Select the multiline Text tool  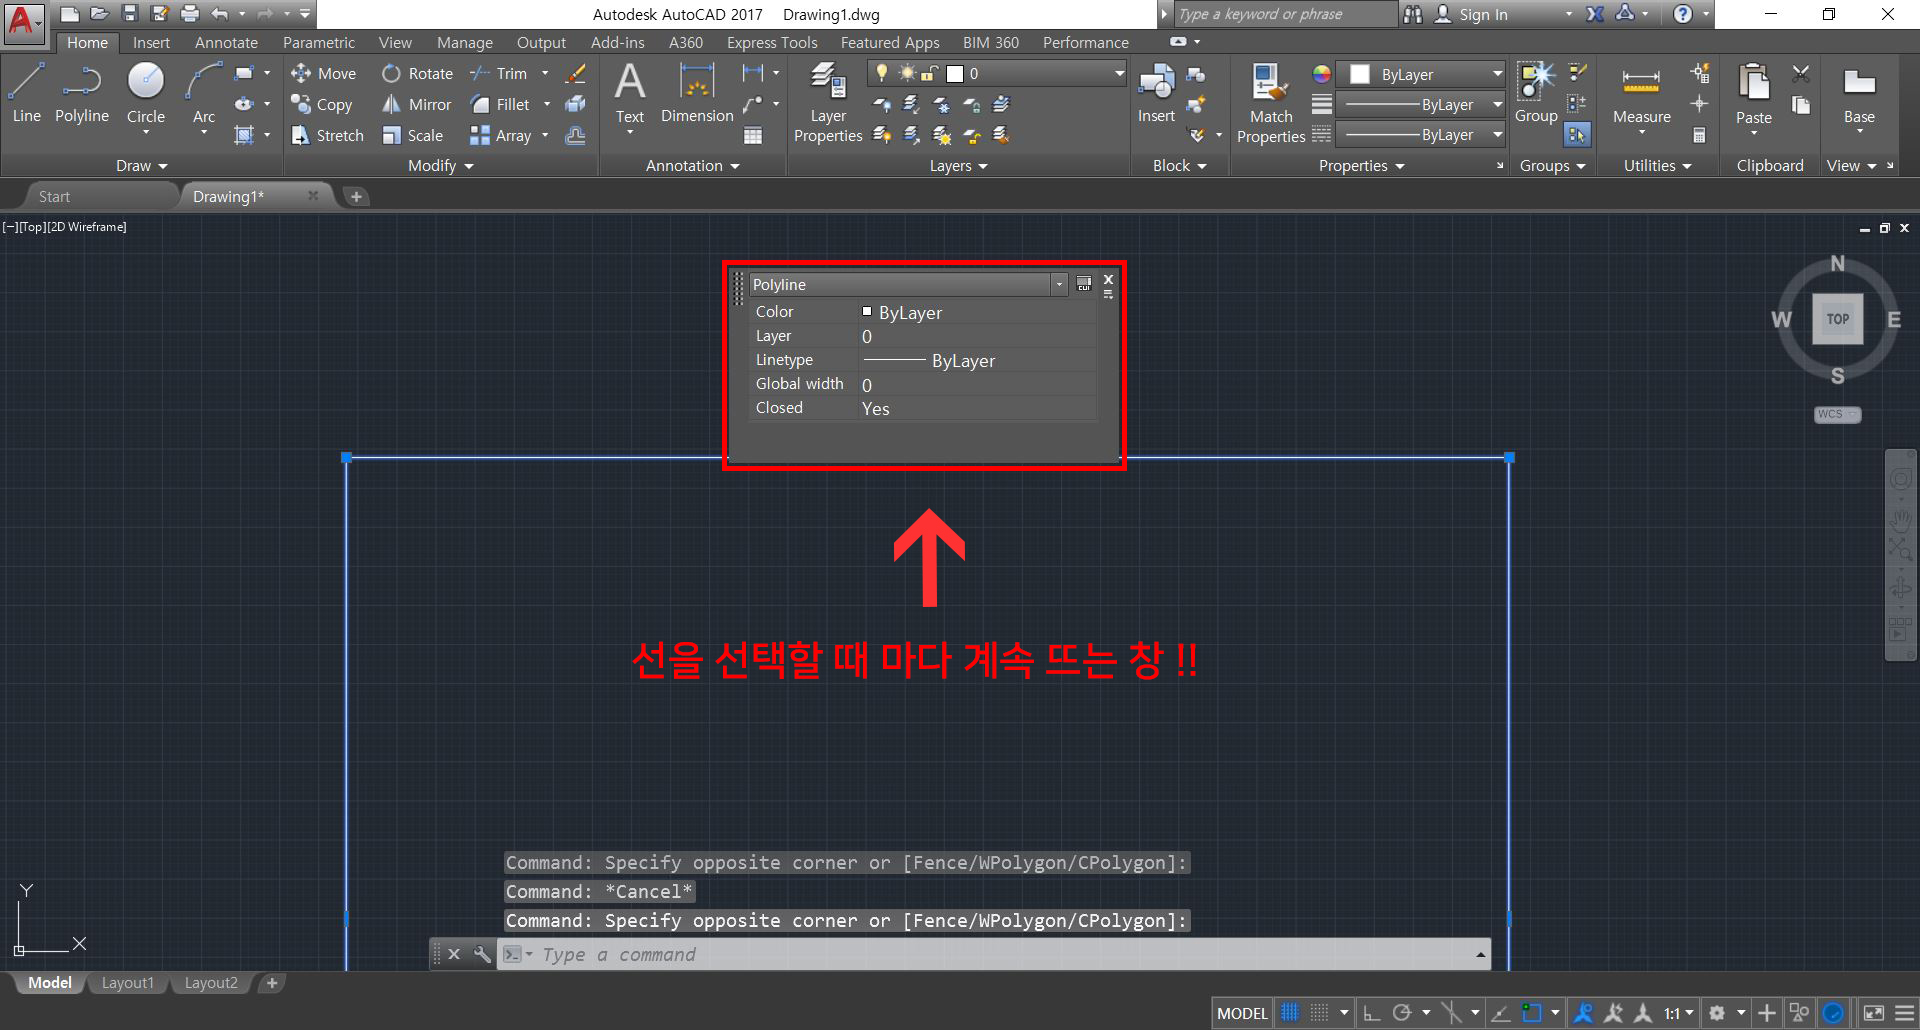(629, 95)
